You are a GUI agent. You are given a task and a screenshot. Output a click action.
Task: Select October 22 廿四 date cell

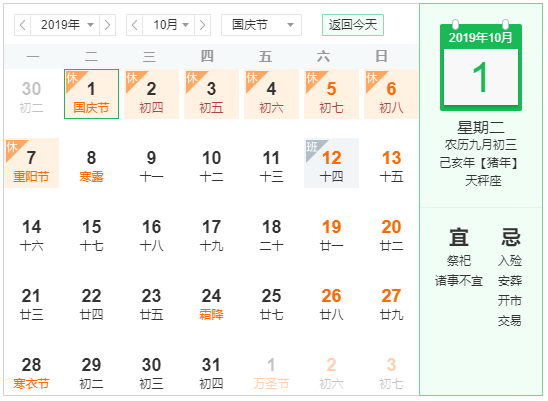pyautogui.click(x=92, y=302)
